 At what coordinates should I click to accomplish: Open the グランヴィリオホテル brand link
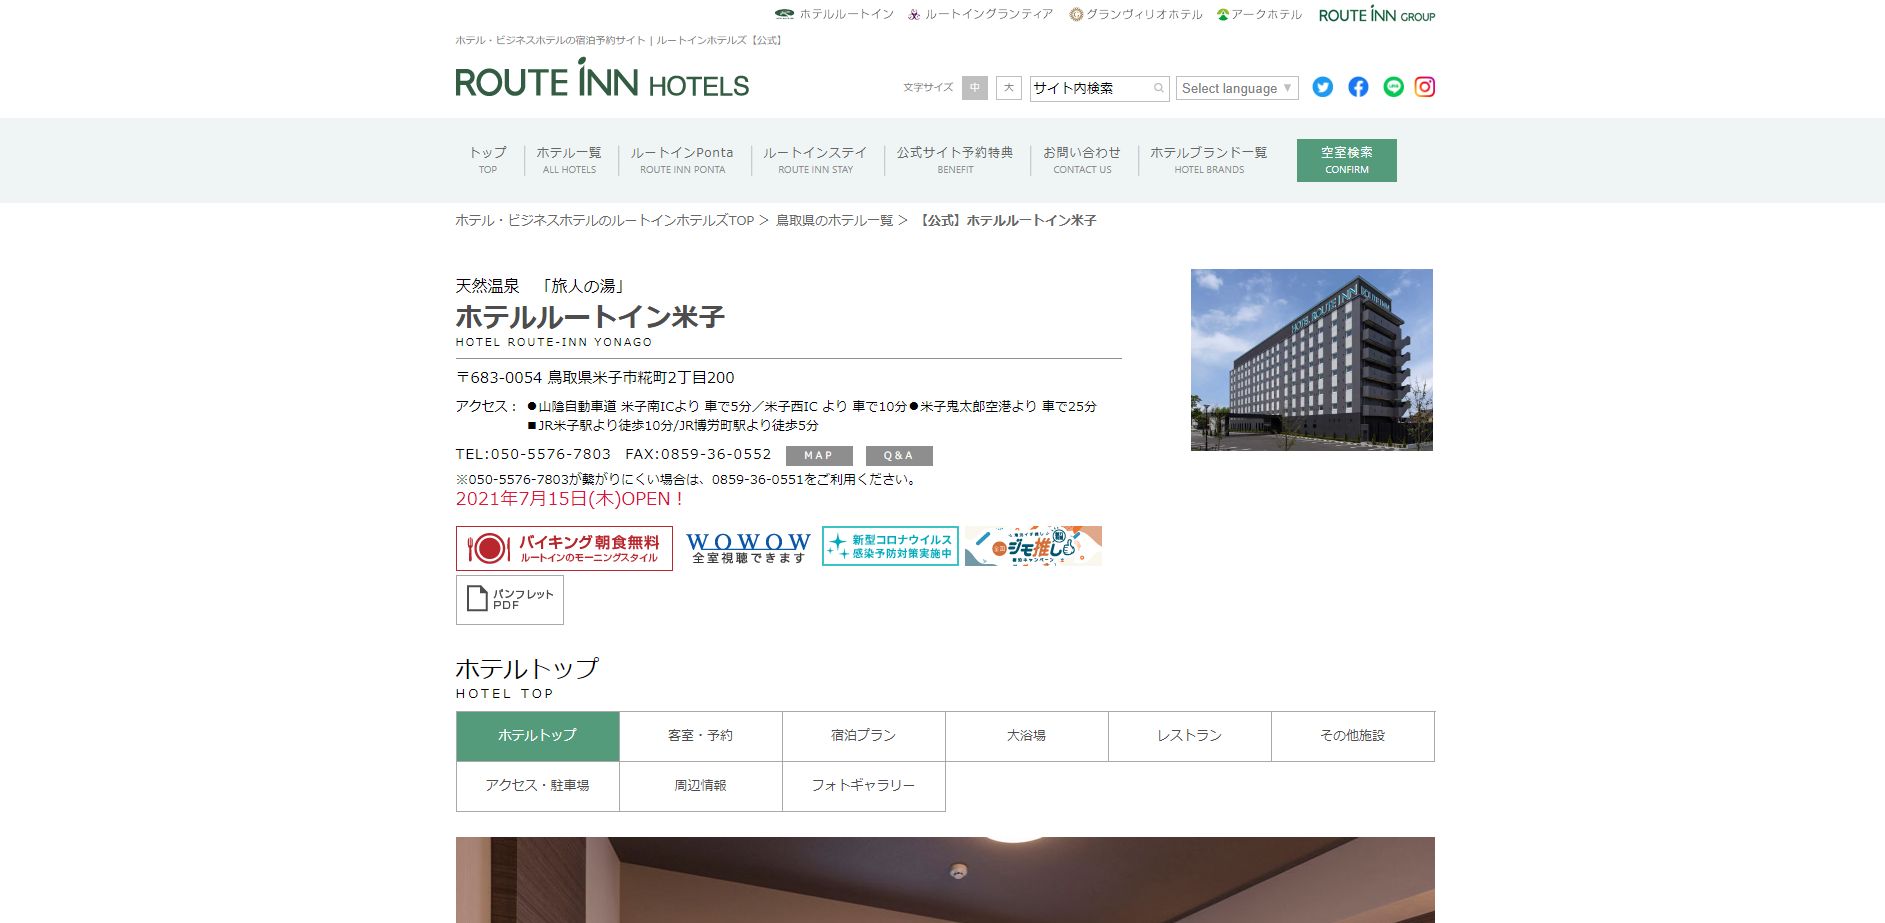pyautogui.click(x=1136, y=14)
